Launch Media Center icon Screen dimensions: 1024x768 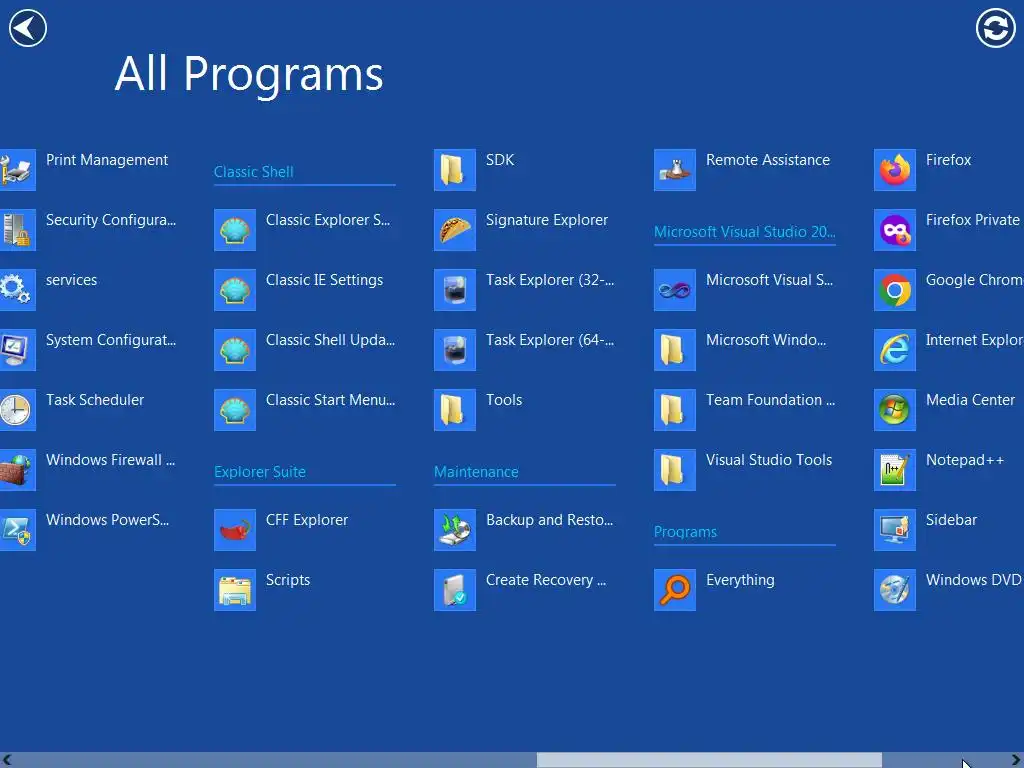tap(895, 410)
